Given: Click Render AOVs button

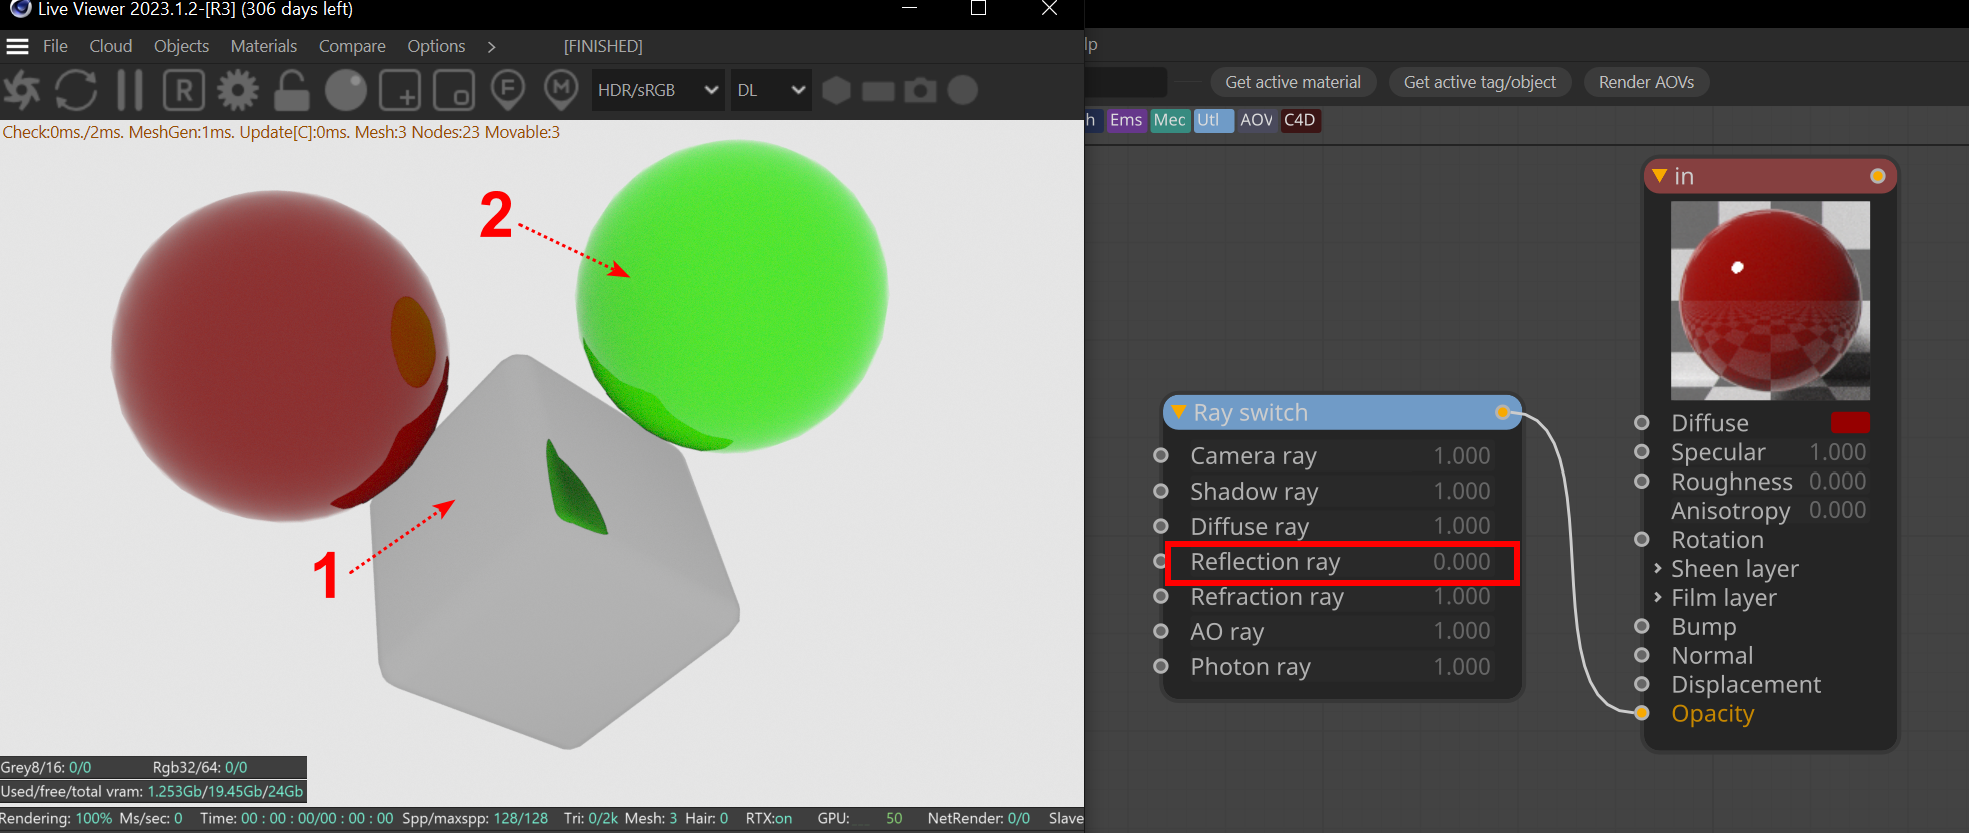Looking at the screenshot, I should coord(1646,82).
